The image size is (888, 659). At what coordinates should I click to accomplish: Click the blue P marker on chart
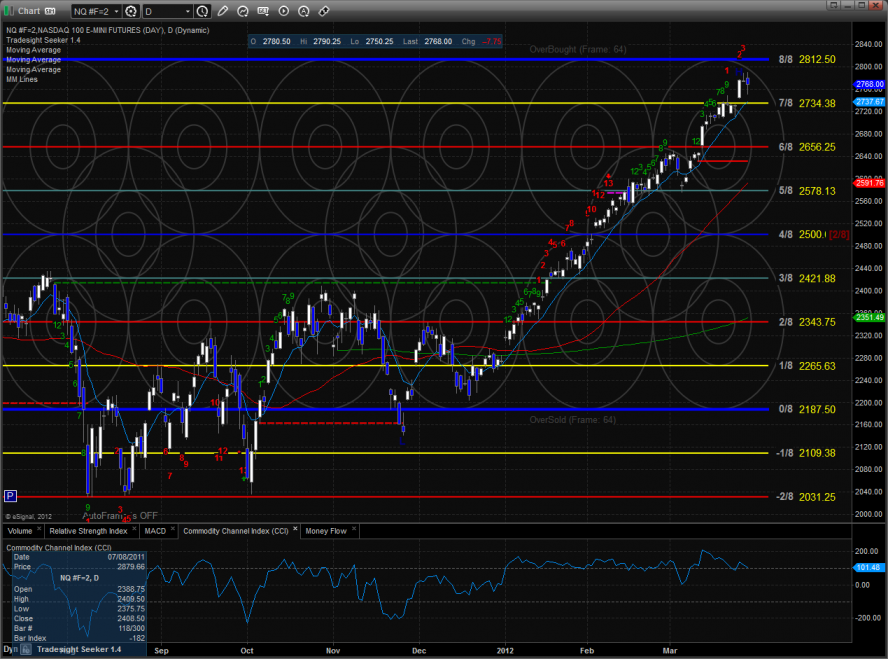10,495
